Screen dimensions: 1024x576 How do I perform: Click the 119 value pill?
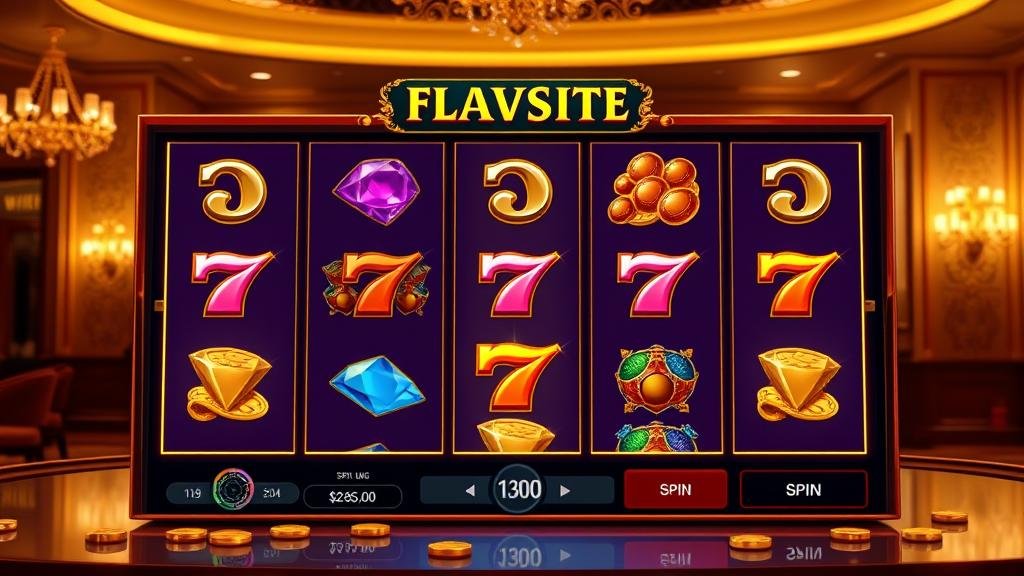pos(191,494)
